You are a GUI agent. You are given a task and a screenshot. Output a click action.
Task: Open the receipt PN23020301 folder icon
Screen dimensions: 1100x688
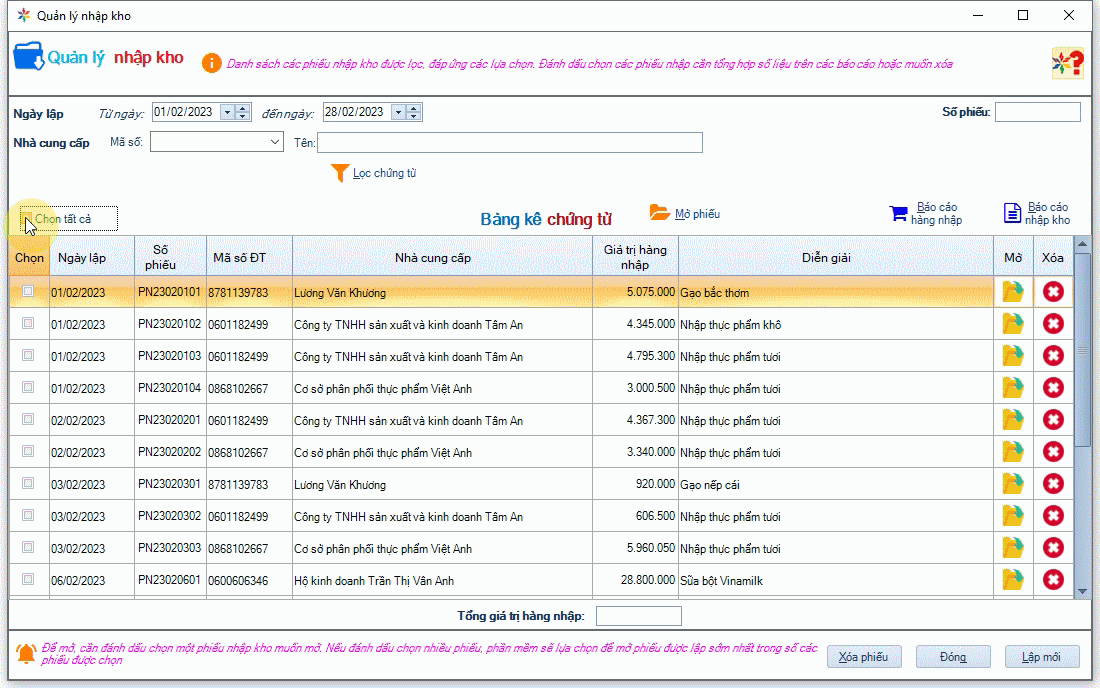coord(1013,484)
